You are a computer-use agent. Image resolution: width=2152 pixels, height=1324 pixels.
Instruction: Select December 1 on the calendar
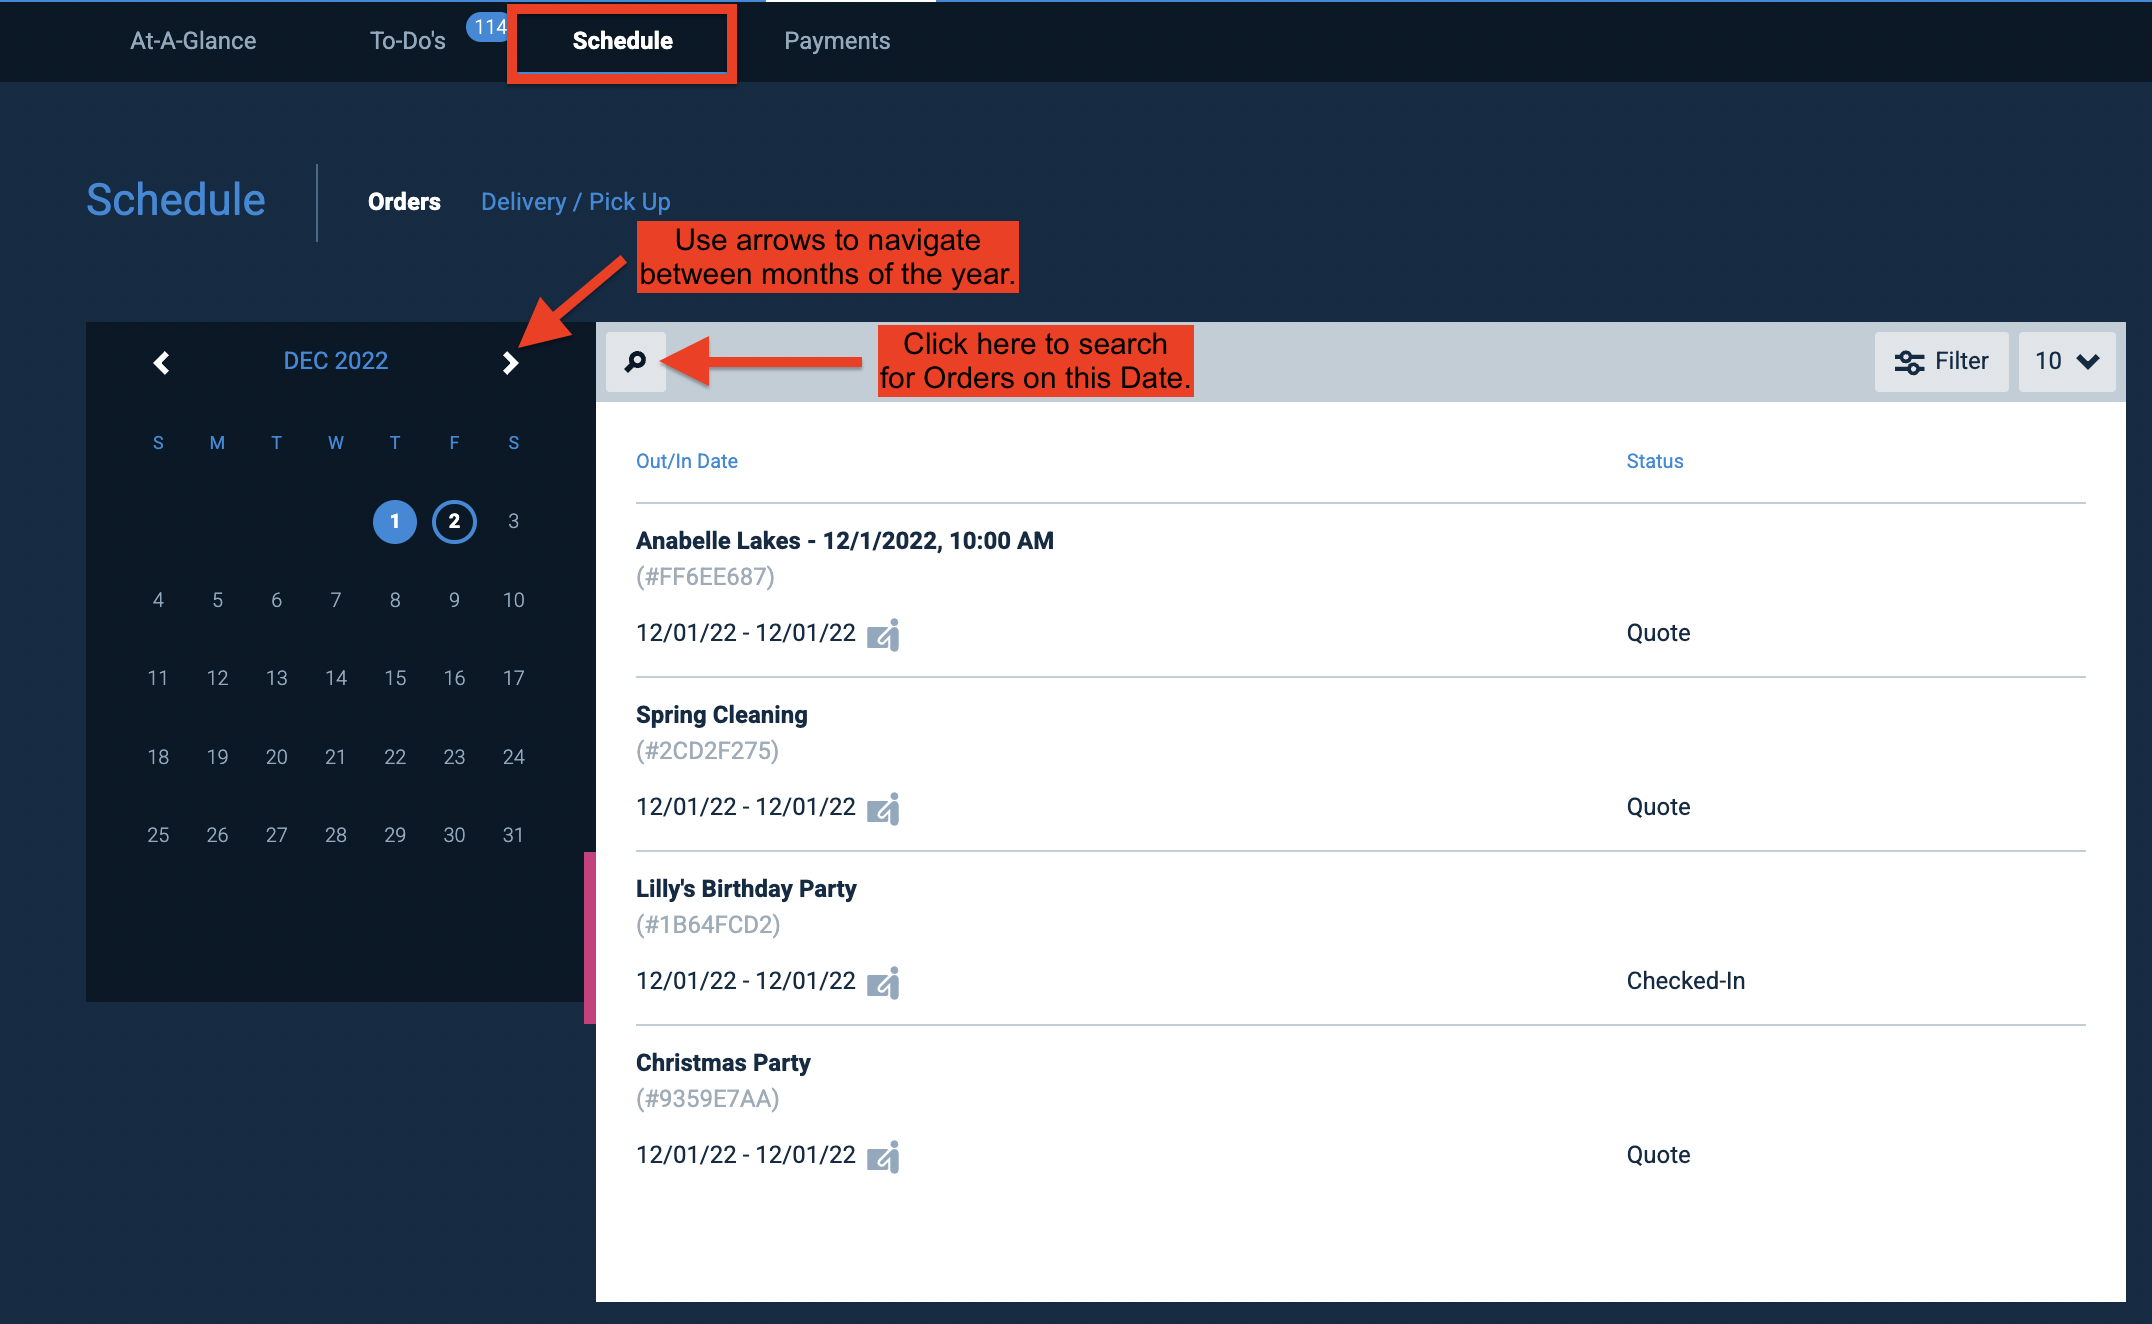tap(395, 521)
